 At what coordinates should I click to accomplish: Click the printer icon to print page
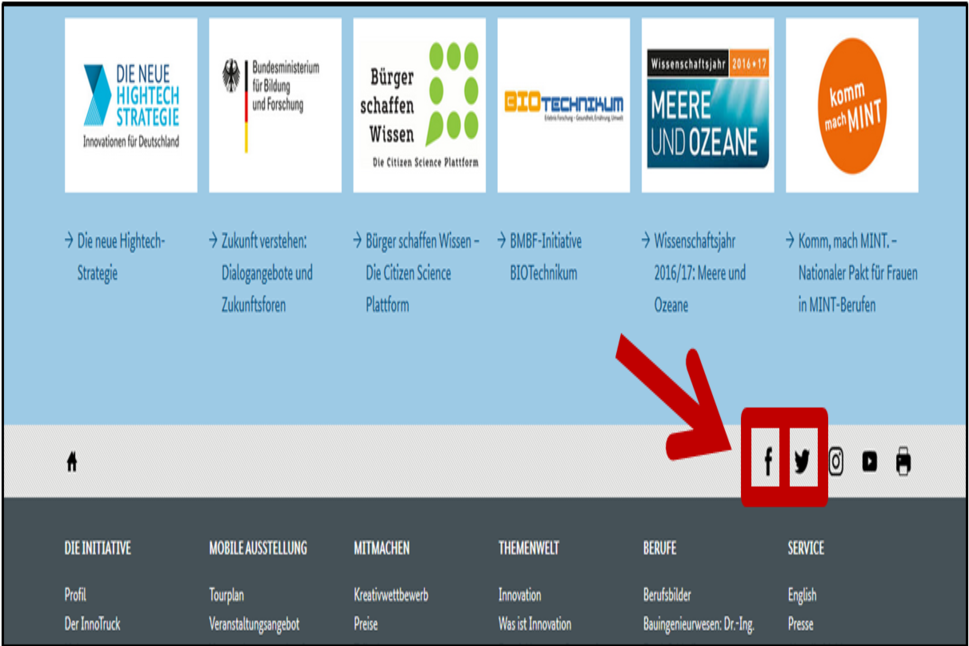point(904,461)
